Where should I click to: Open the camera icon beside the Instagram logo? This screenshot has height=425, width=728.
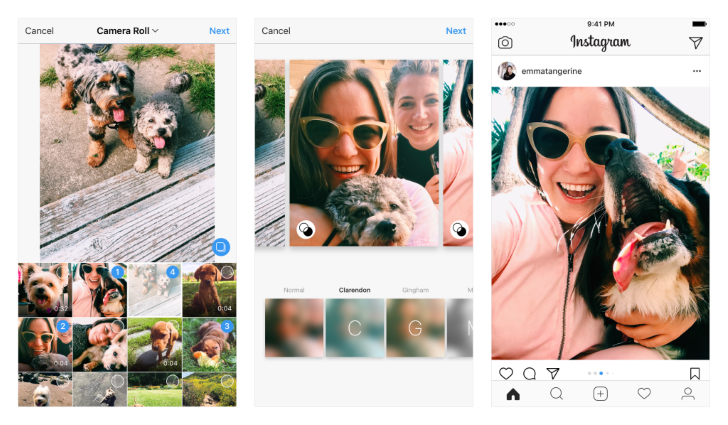pos(505,43)
